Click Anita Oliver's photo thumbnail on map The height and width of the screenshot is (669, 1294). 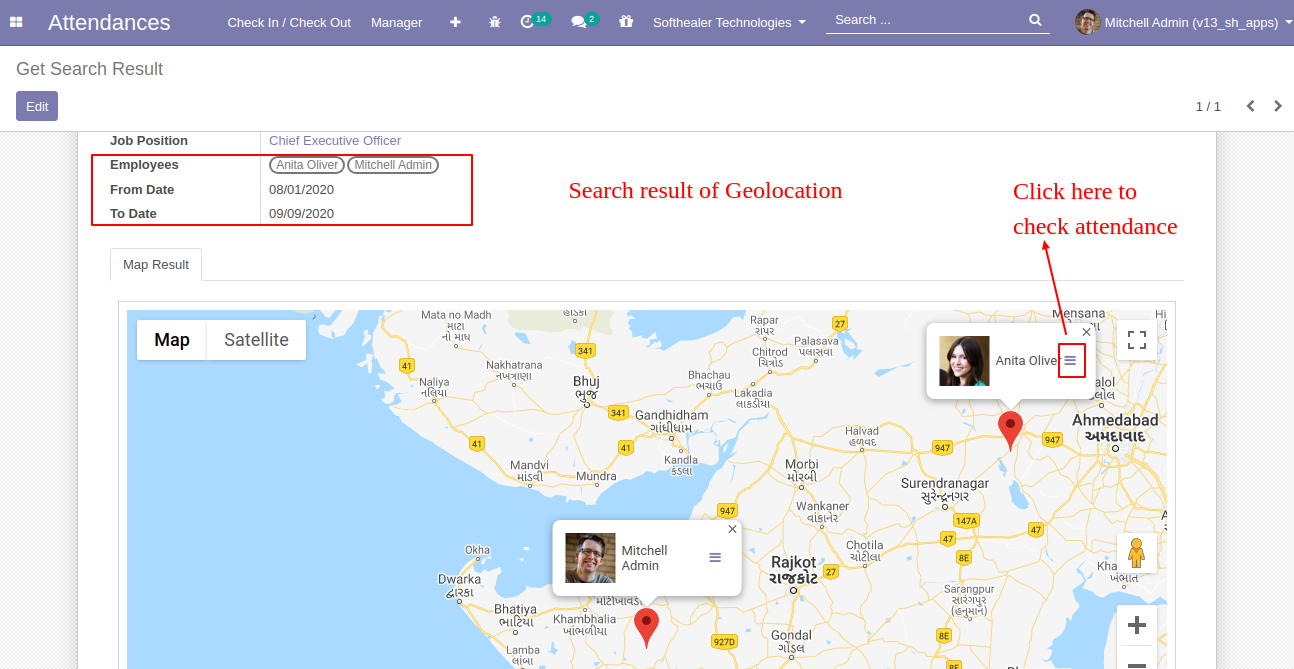pyautogui.click(x=964, y=361)
